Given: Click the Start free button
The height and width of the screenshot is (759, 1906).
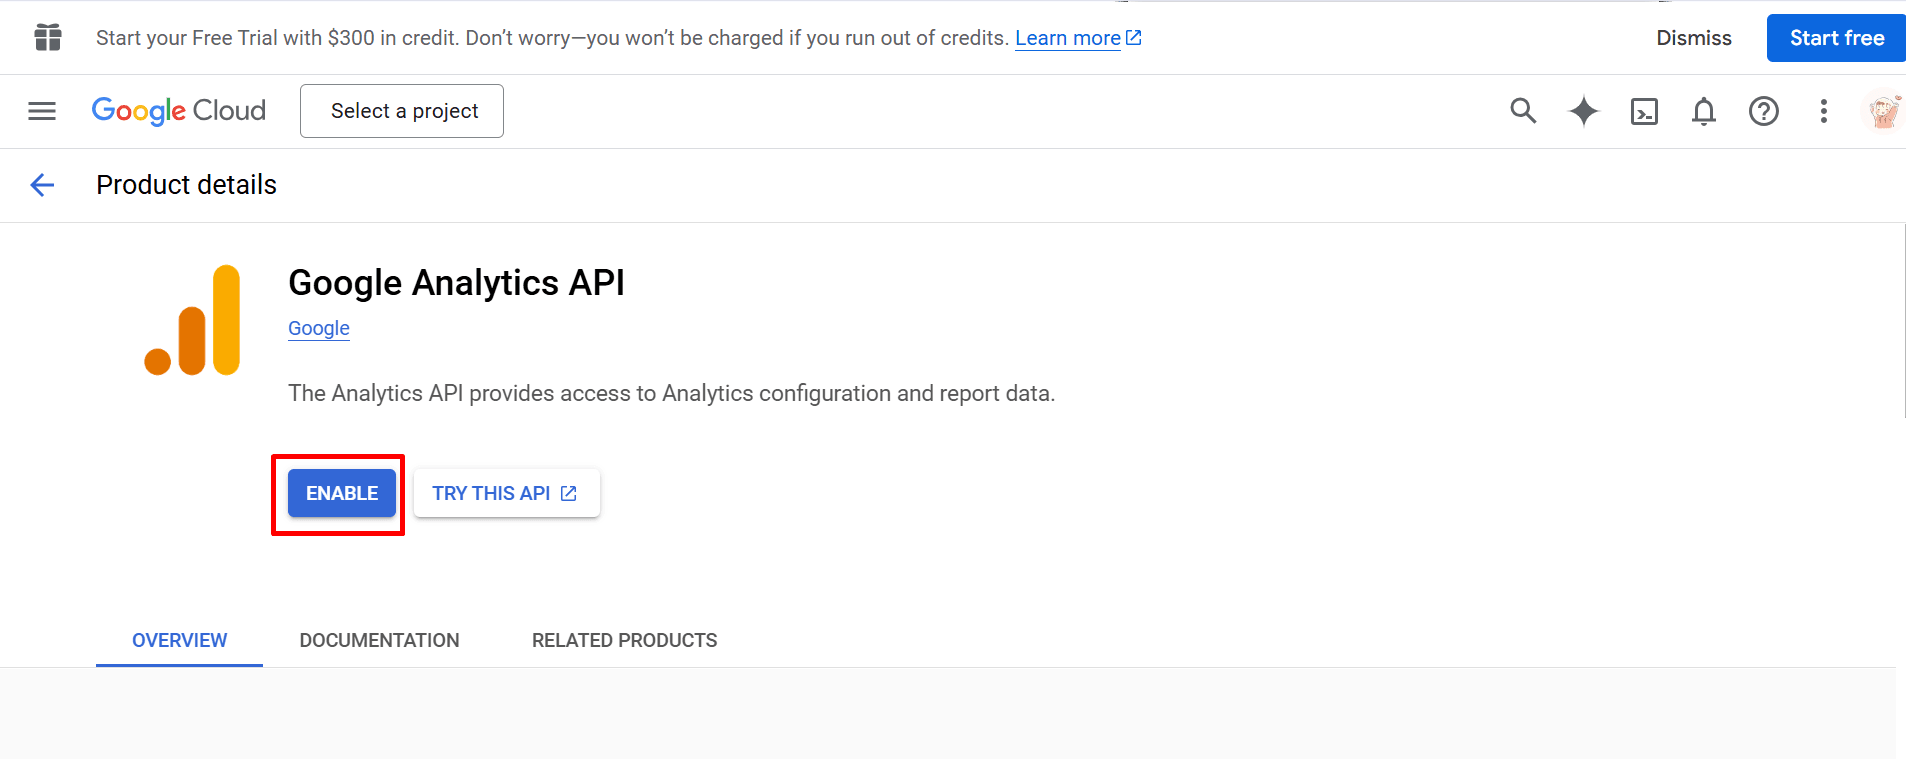Looking at the screenshot, I should point(1836,38).
